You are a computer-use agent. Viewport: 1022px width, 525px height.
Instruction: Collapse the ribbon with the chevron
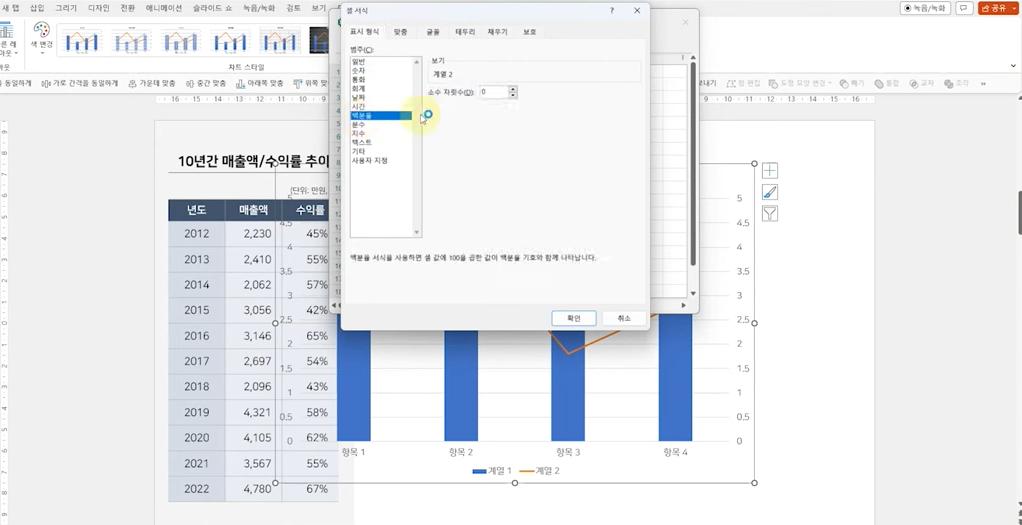(x=1014, y=66)
